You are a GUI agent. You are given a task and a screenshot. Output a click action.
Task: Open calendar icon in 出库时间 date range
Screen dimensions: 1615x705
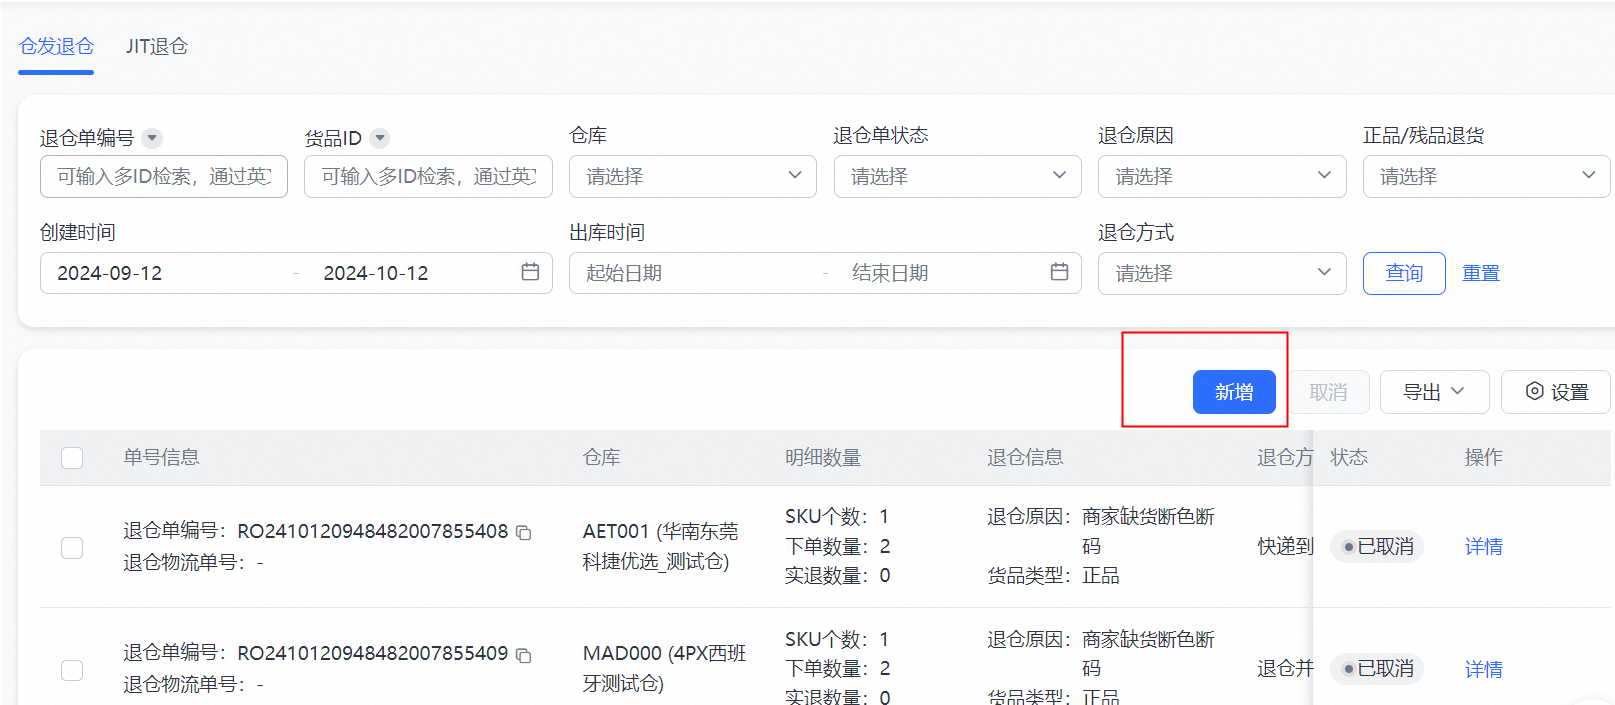(1059, 272)
